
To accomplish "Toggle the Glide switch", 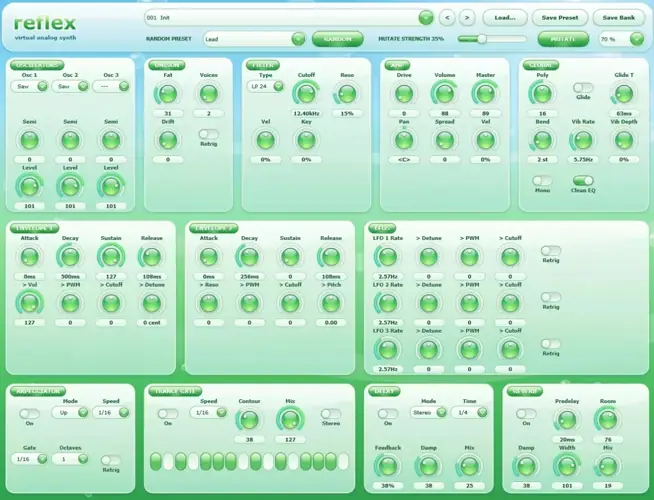I will [583, 88].
